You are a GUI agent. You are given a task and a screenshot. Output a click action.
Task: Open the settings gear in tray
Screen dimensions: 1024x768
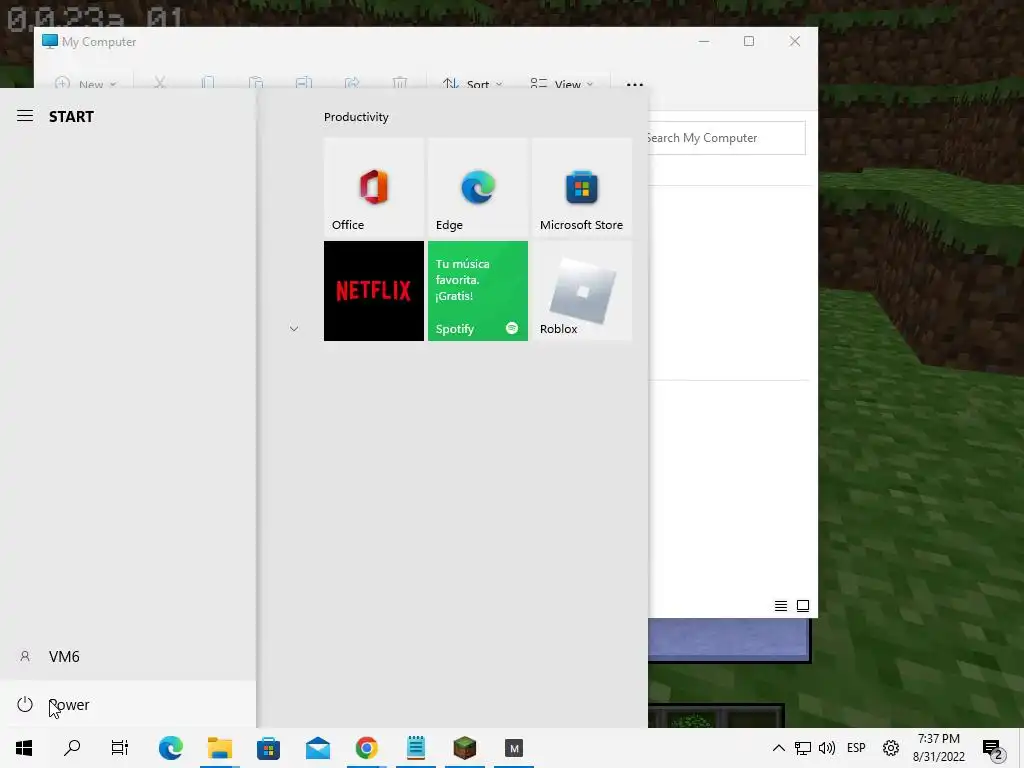point(891,748)
